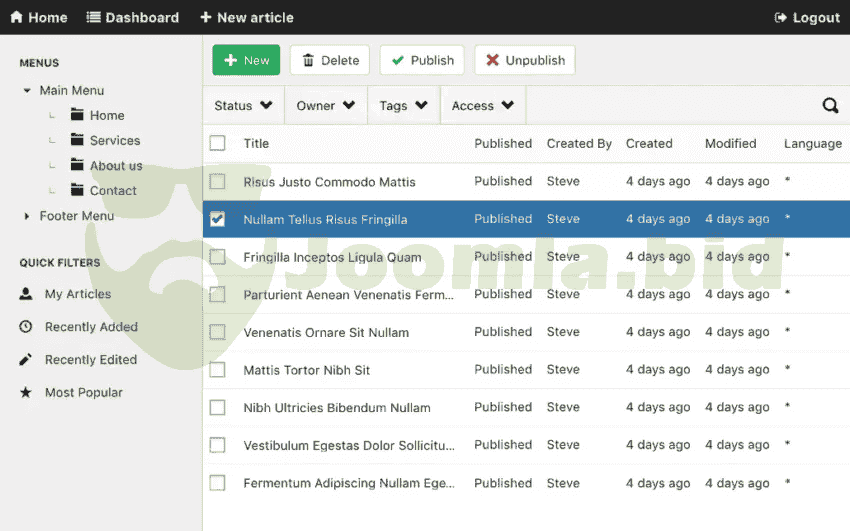Click the folder icon beside Services
The width and height of the screenshot is (850, 531).
point(77,140)
